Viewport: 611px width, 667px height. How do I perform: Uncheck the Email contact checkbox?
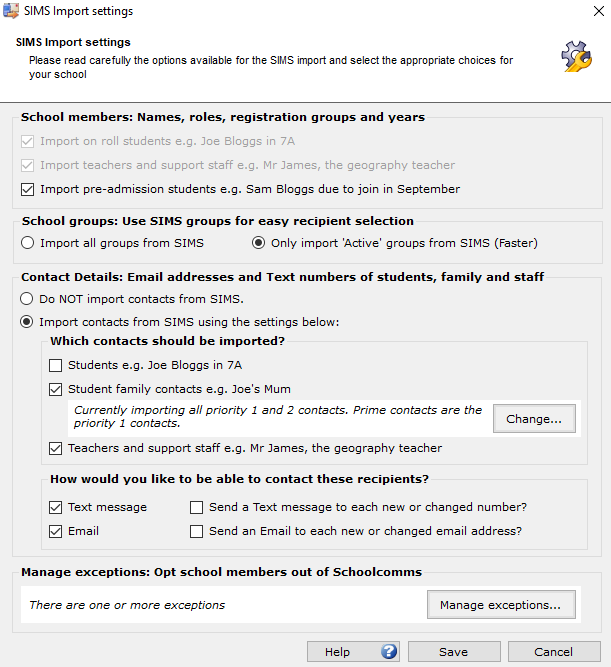click(x=56, y=531)
